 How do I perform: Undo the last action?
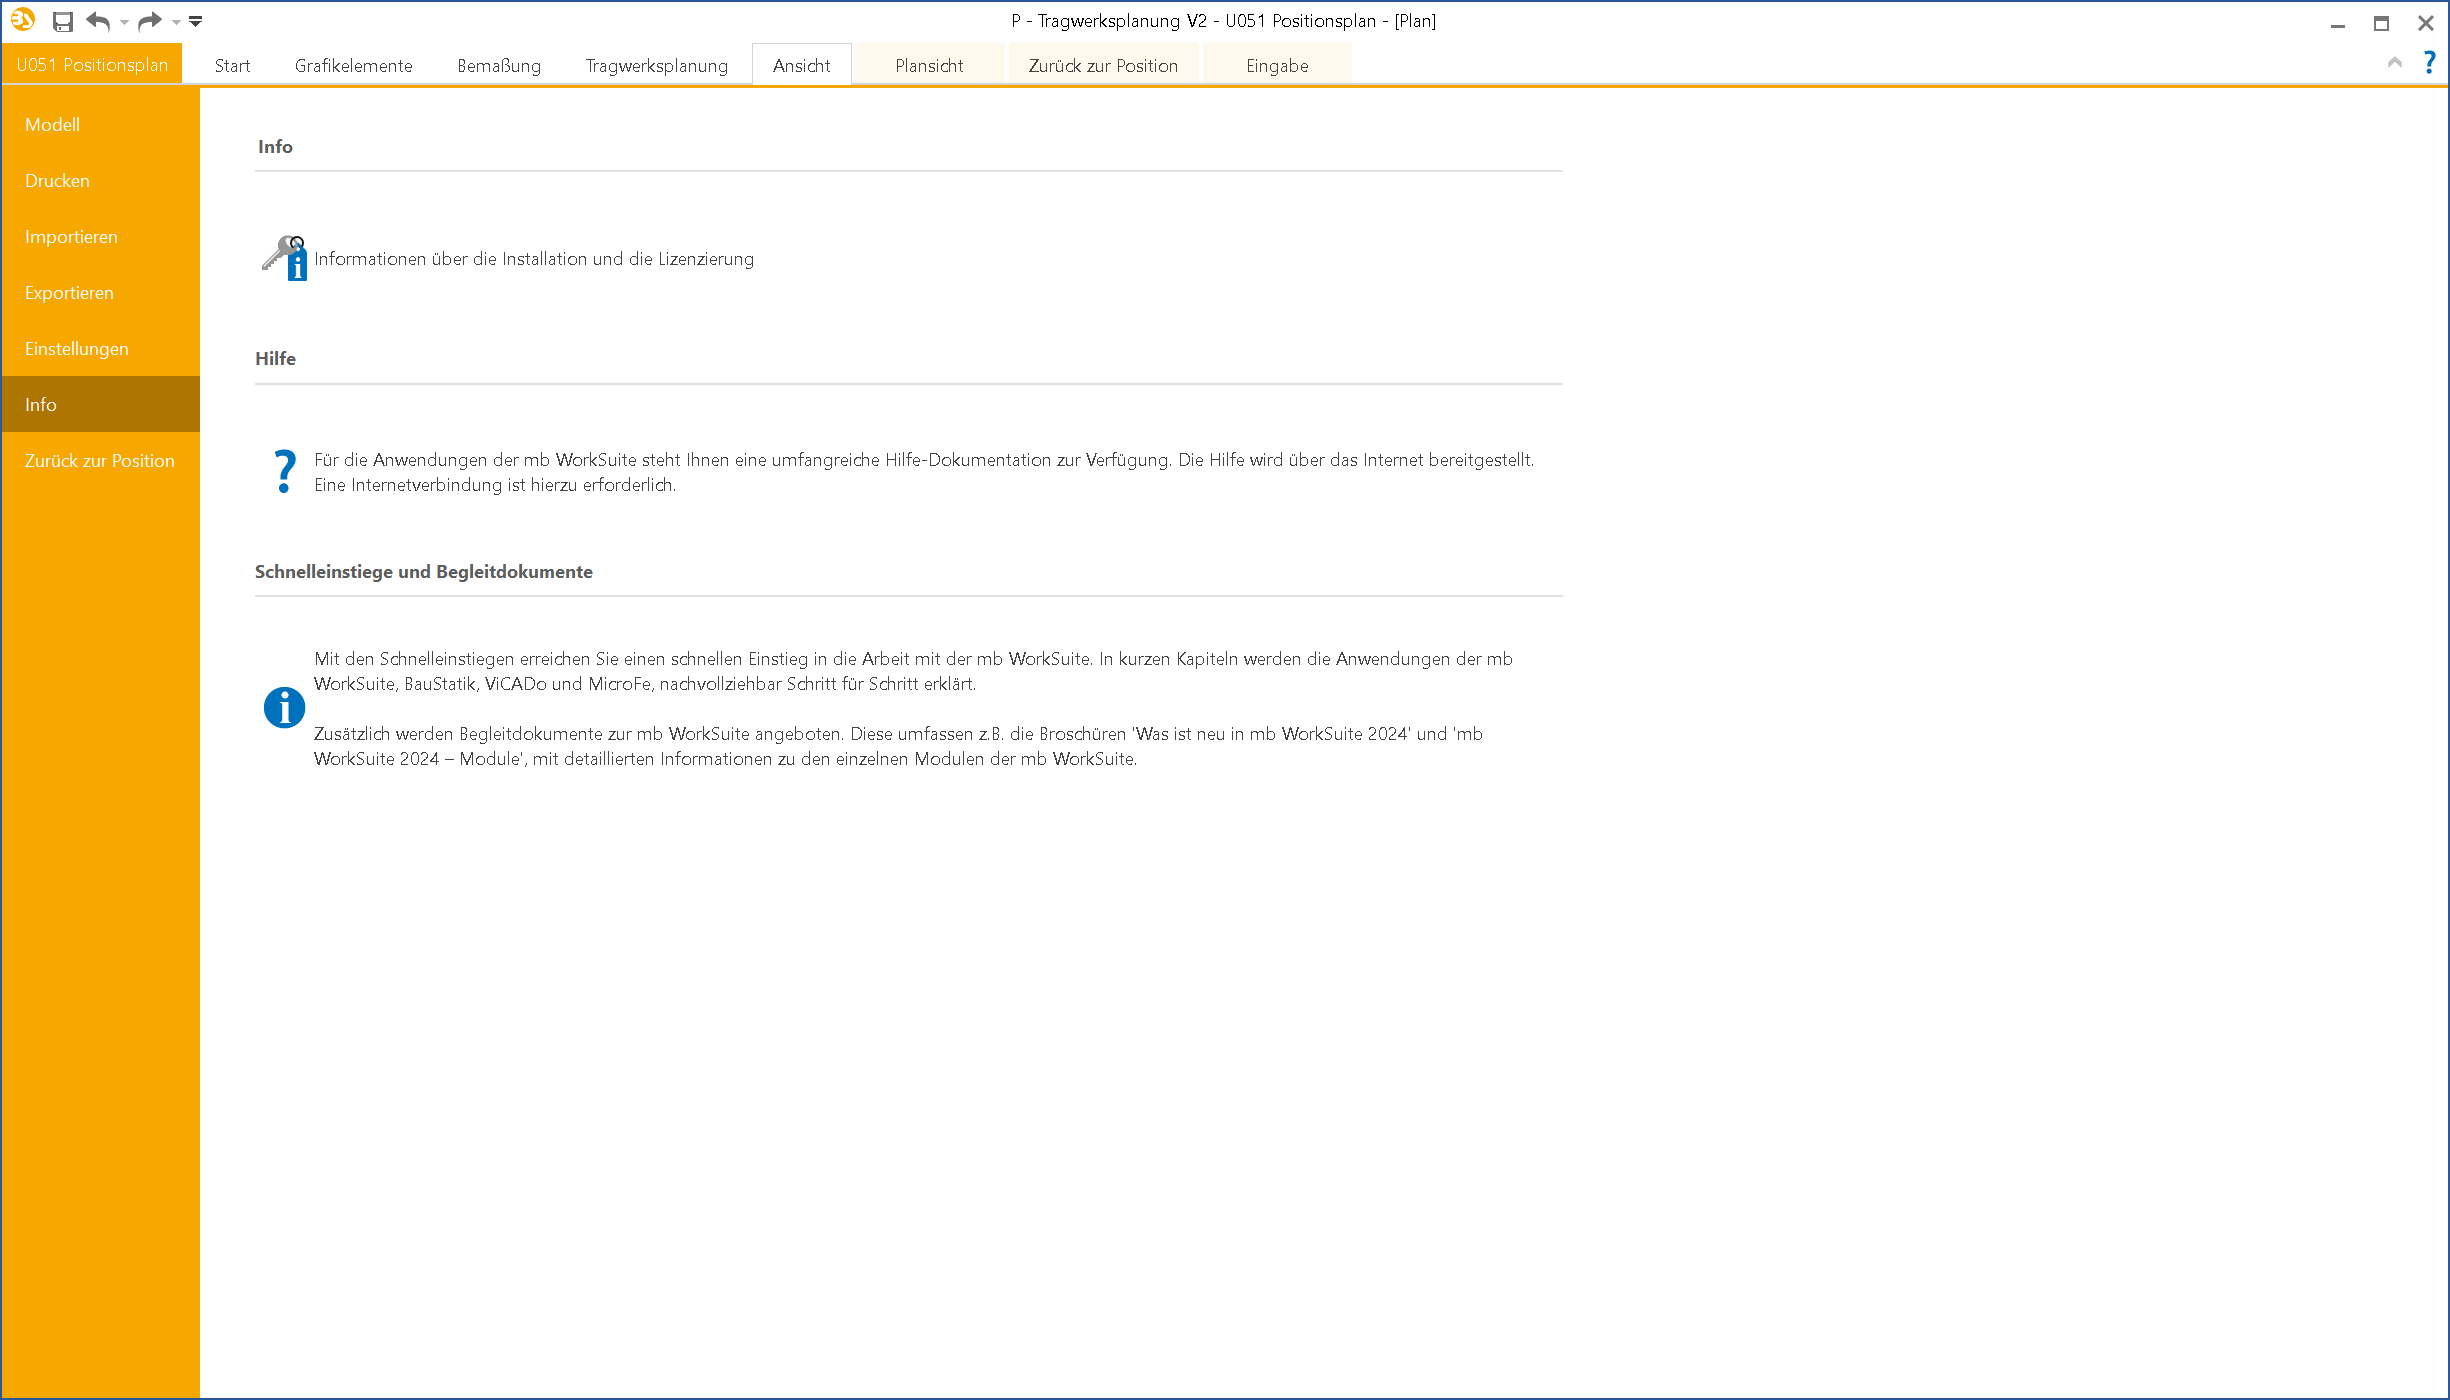[x=98, y=21]
